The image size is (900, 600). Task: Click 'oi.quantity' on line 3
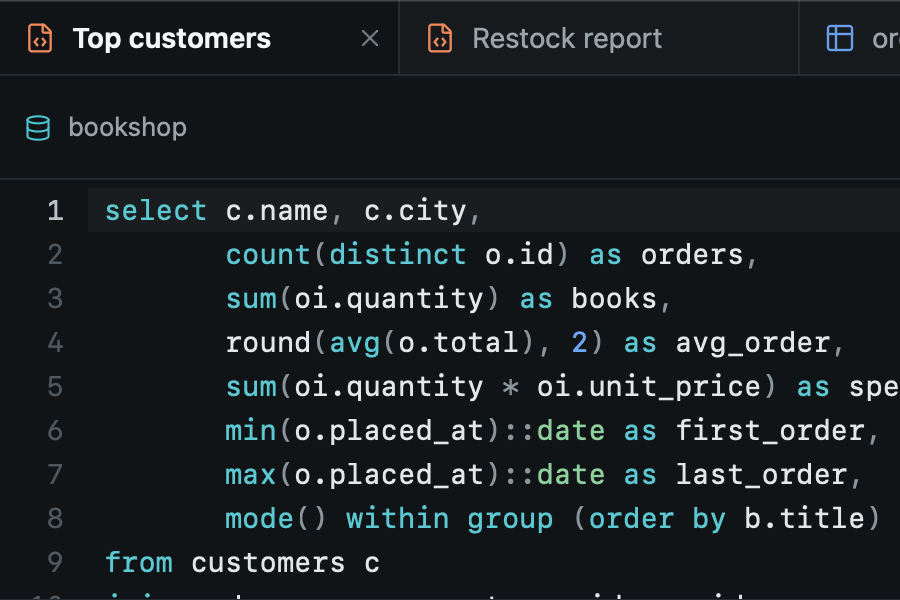coord(389,299)
